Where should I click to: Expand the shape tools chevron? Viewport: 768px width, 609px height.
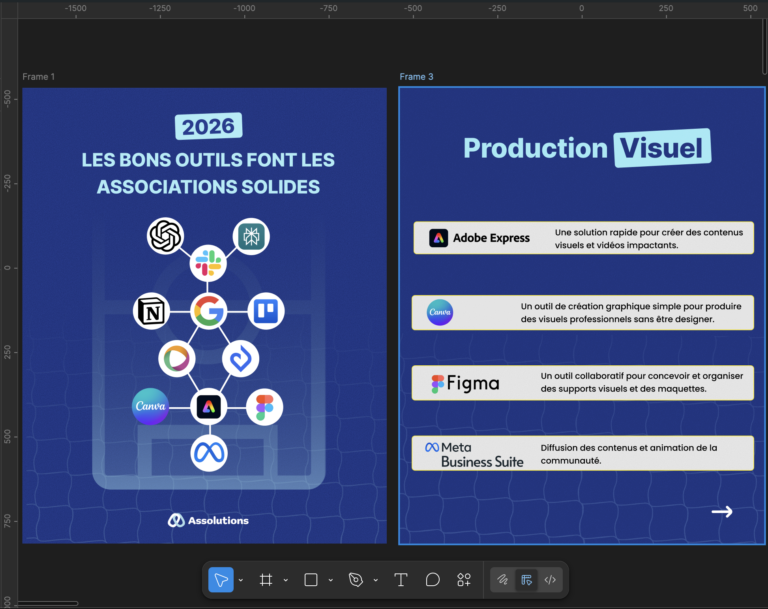point(331,581)
